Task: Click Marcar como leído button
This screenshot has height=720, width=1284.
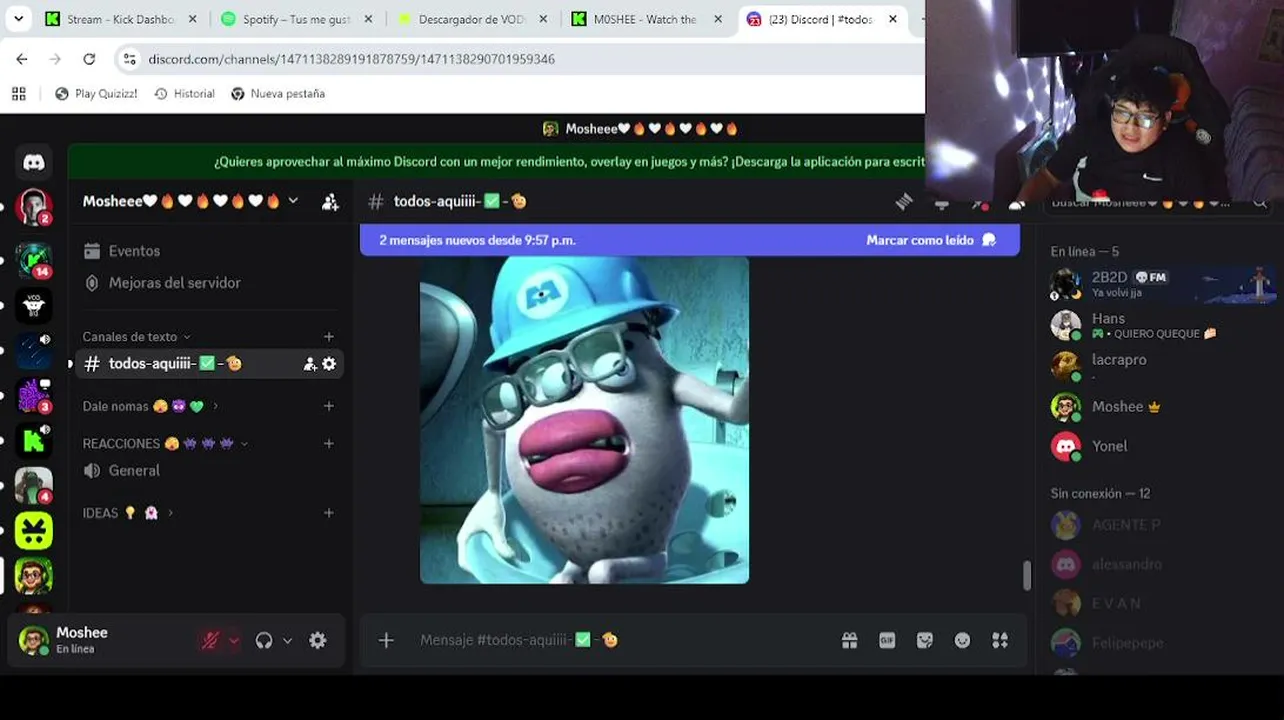Action: pyautogui.click(x=931, y=240)
